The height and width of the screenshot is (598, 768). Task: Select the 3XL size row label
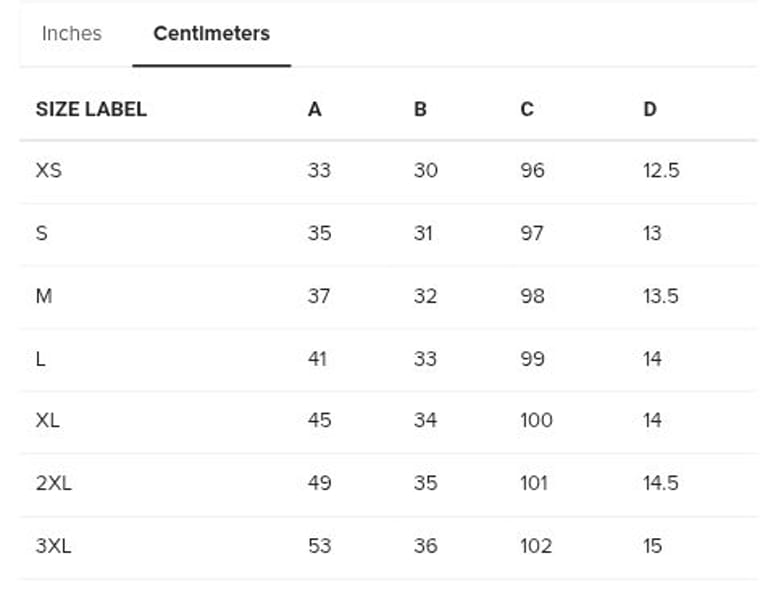click(x=53, y=546)
